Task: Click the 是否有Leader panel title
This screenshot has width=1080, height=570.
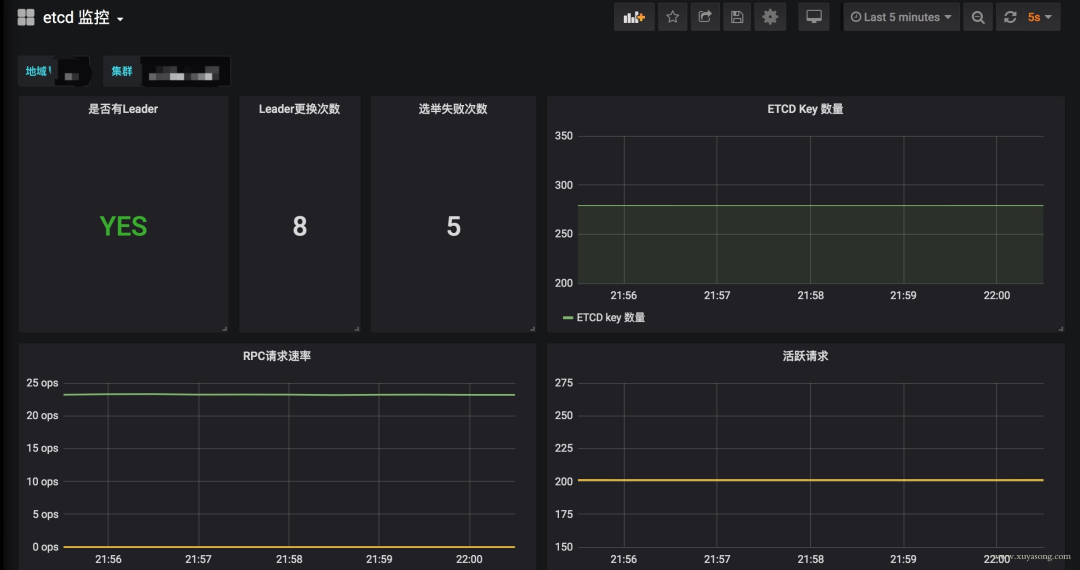Action: (x=123, y=109)
